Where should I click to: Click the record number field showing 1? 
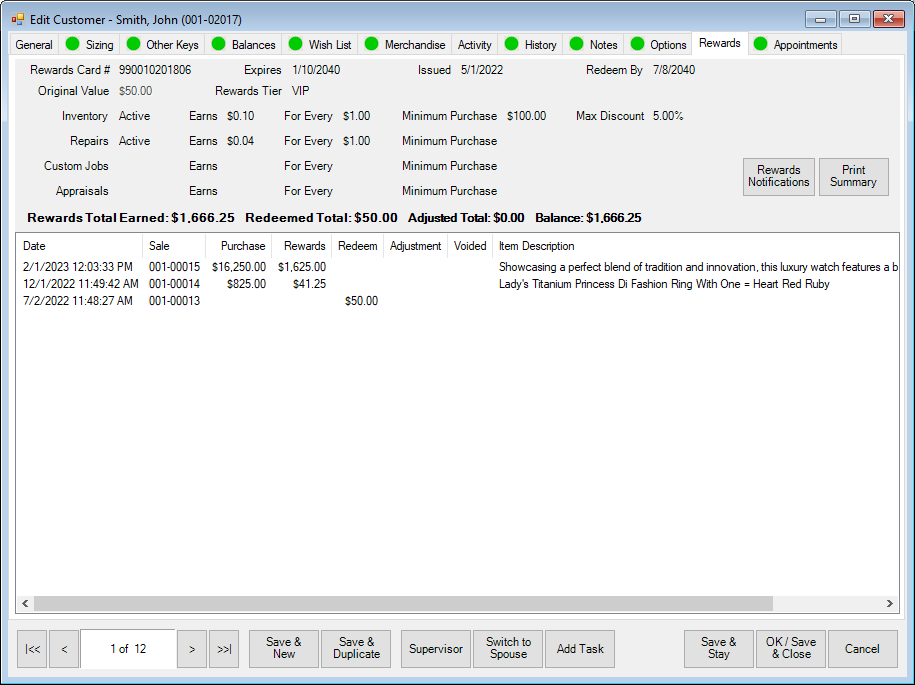(127, 649)
